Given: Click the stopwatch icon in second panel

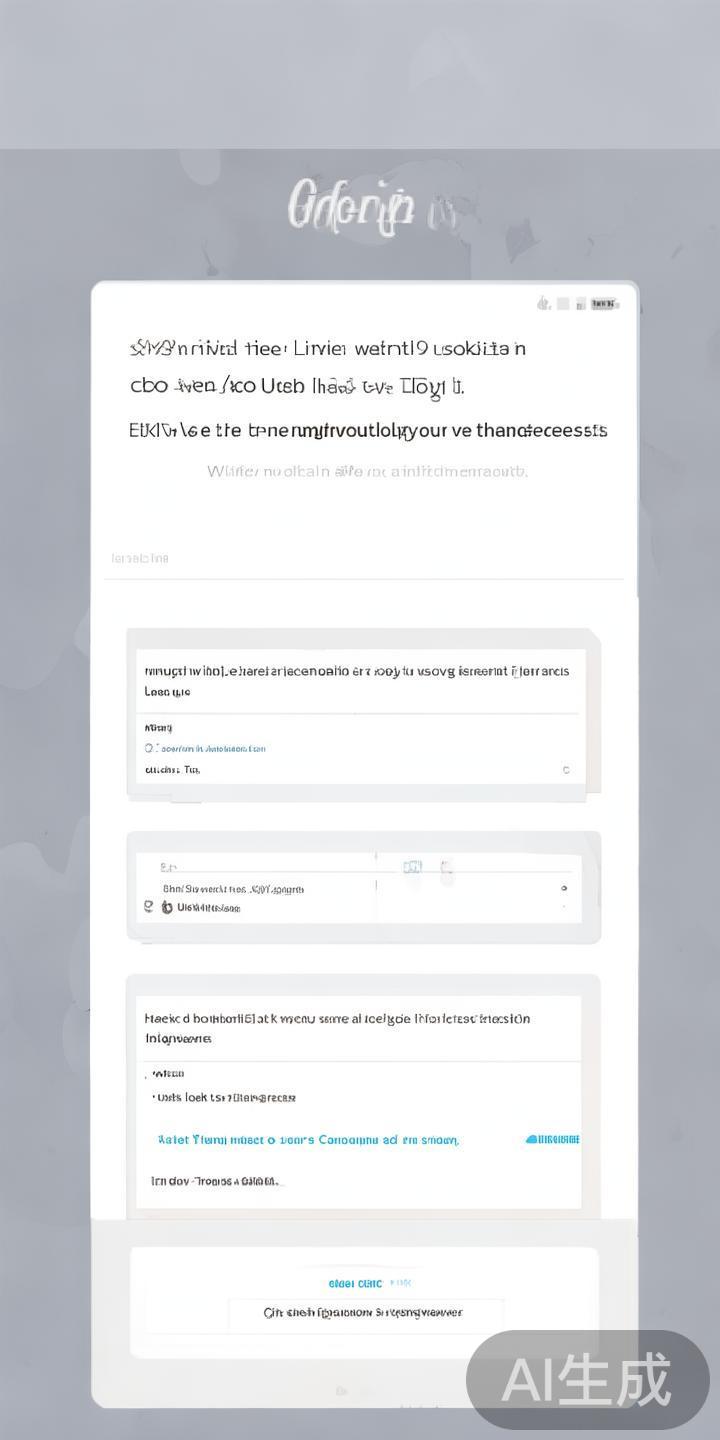Looking at the screenshot, I should [166, 907].
